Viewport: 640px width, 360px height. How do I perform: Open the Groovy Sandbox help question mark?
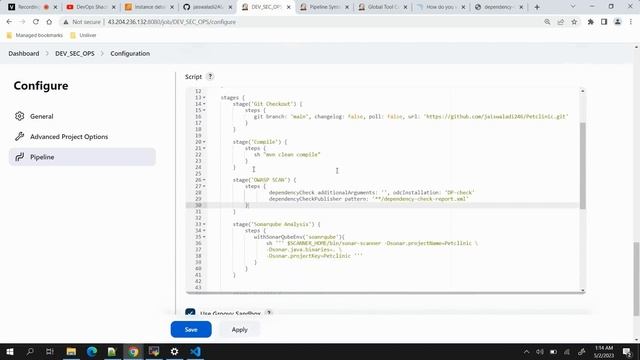[269, 313]
